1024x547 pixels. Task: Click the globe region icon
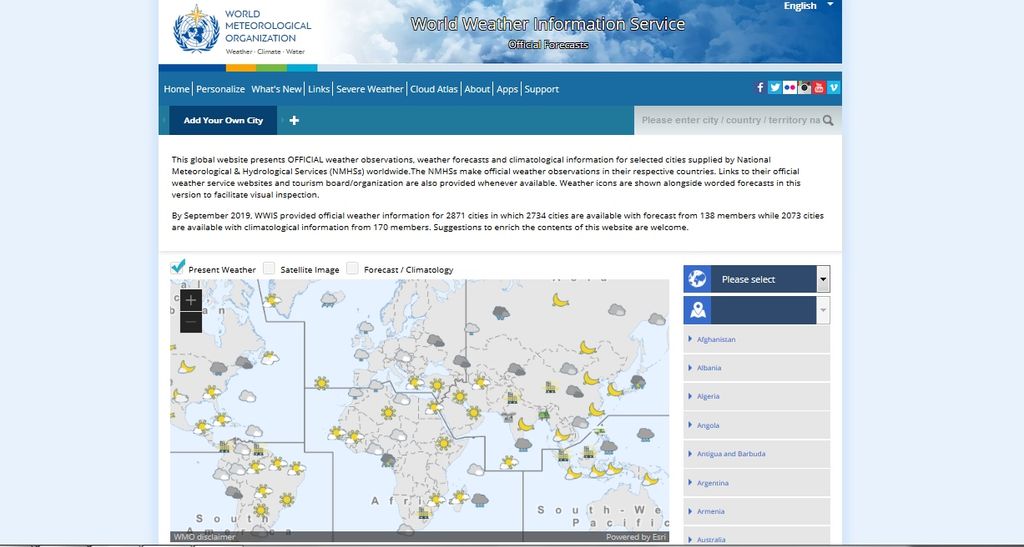pyautogui.click(x=697, y=279)
